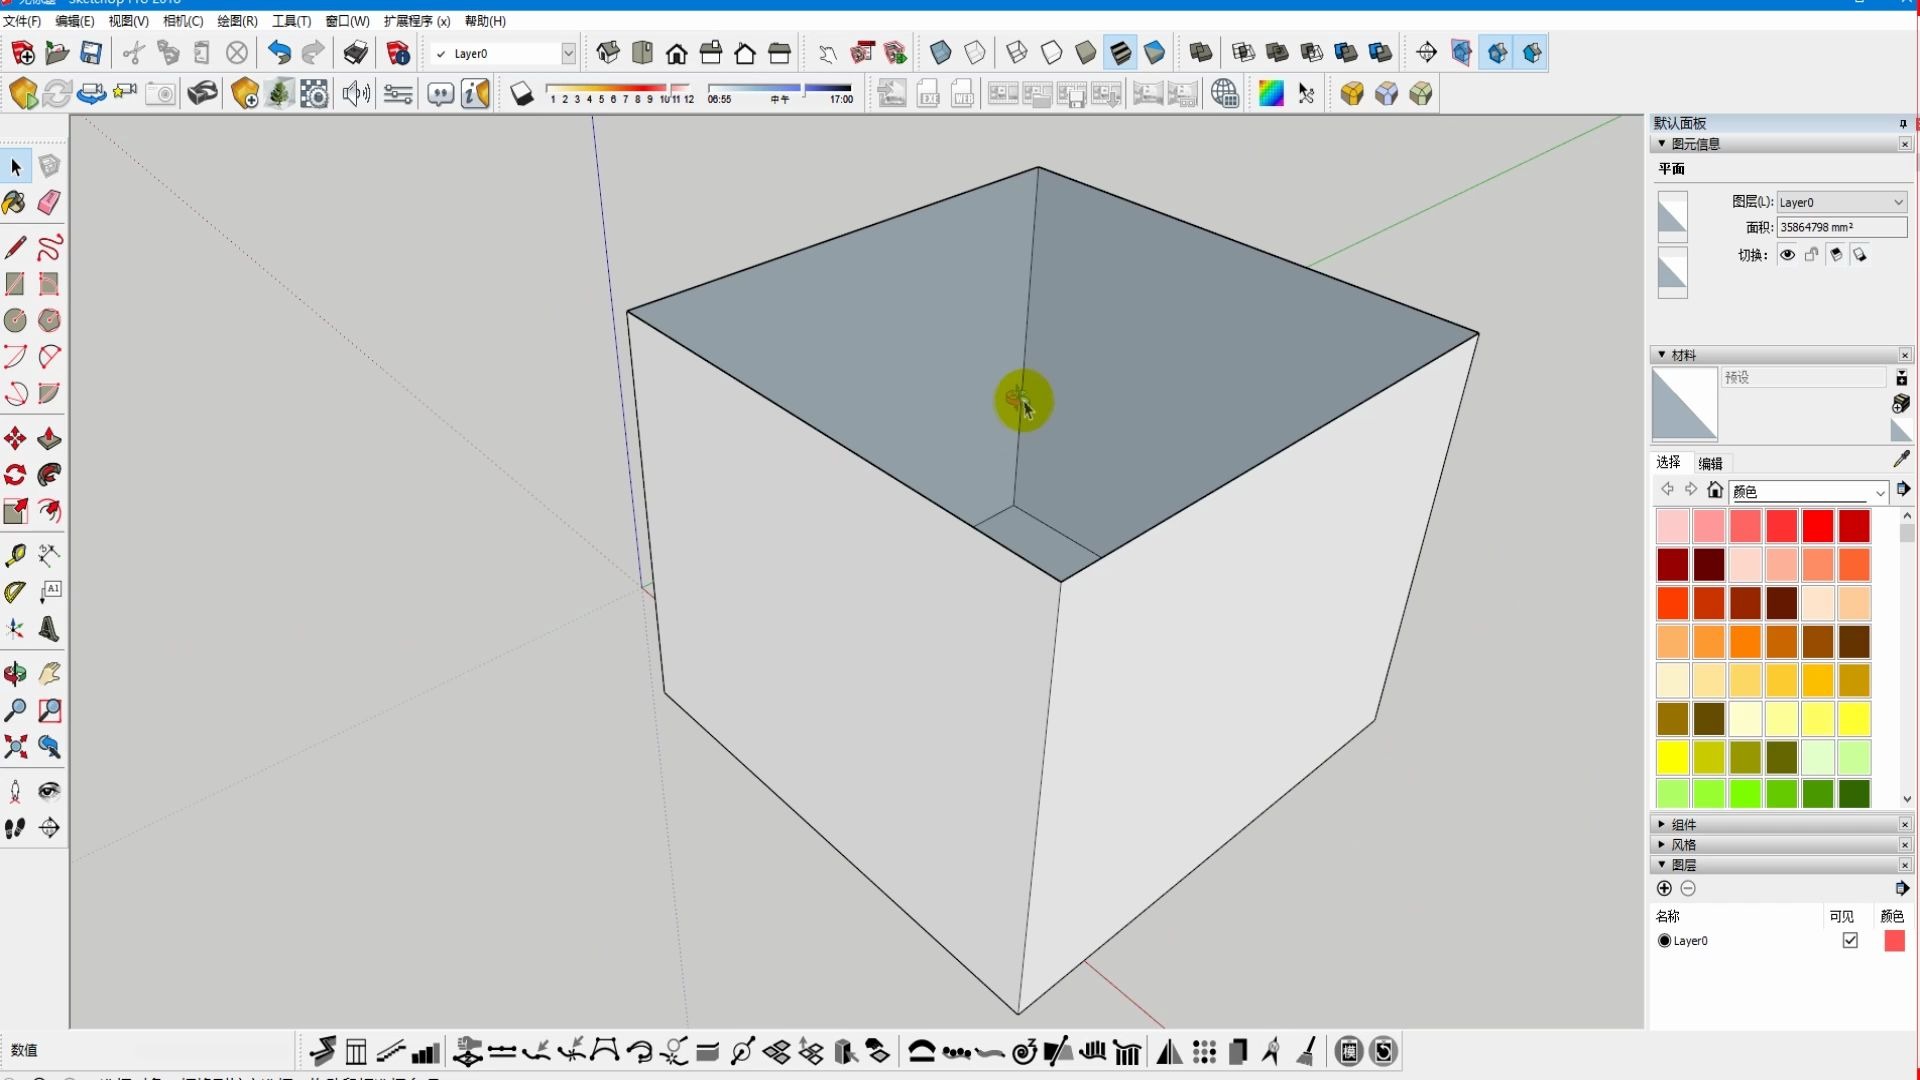Open the Layer0 dropdown in Entity Info
1920x1080 pixels.
[x=1897, y=201]
